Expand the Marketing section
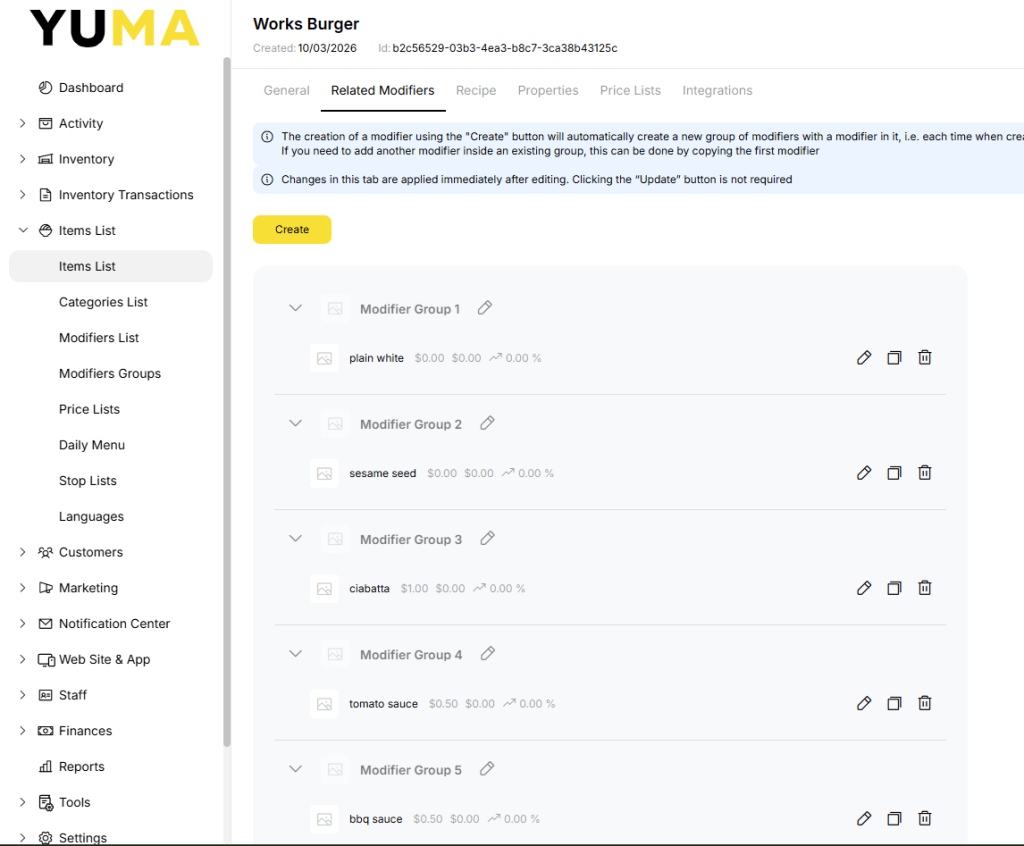 click(x=23, y=588)
